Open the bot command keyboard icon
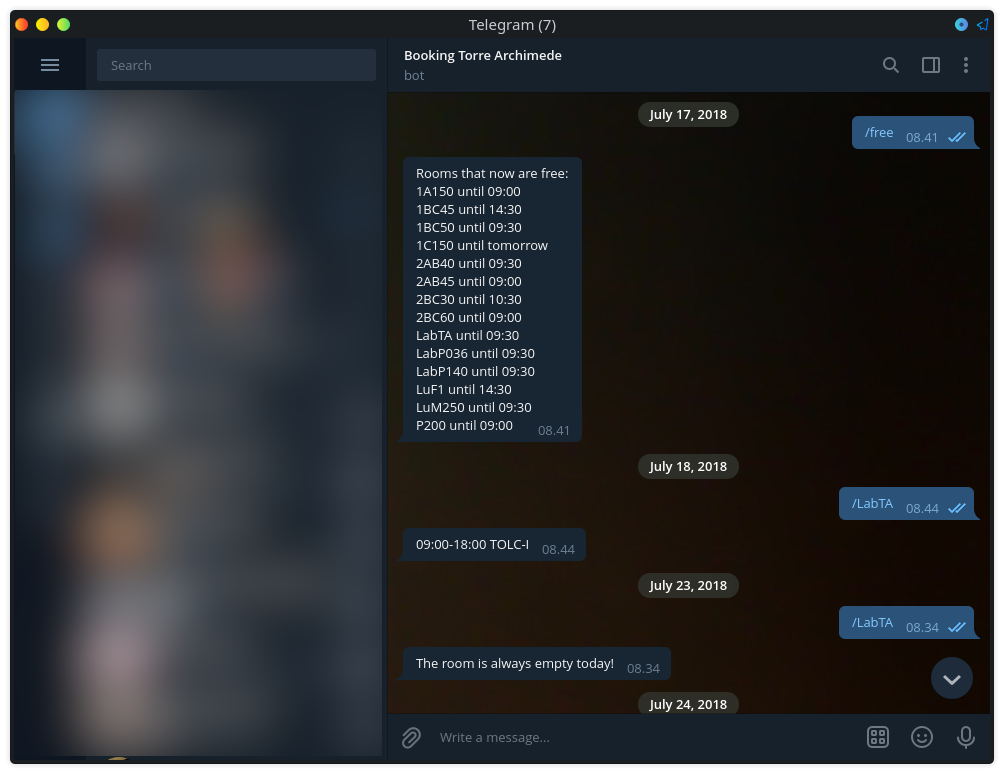This screenshot has height=774, width=1004. [x=877, y=737]
